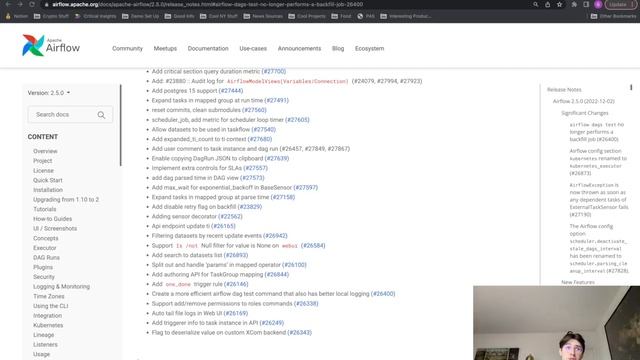Open the Cool Projects bookmark folder
The height and width of the screenshot is (360, 640).
(307, 16)
